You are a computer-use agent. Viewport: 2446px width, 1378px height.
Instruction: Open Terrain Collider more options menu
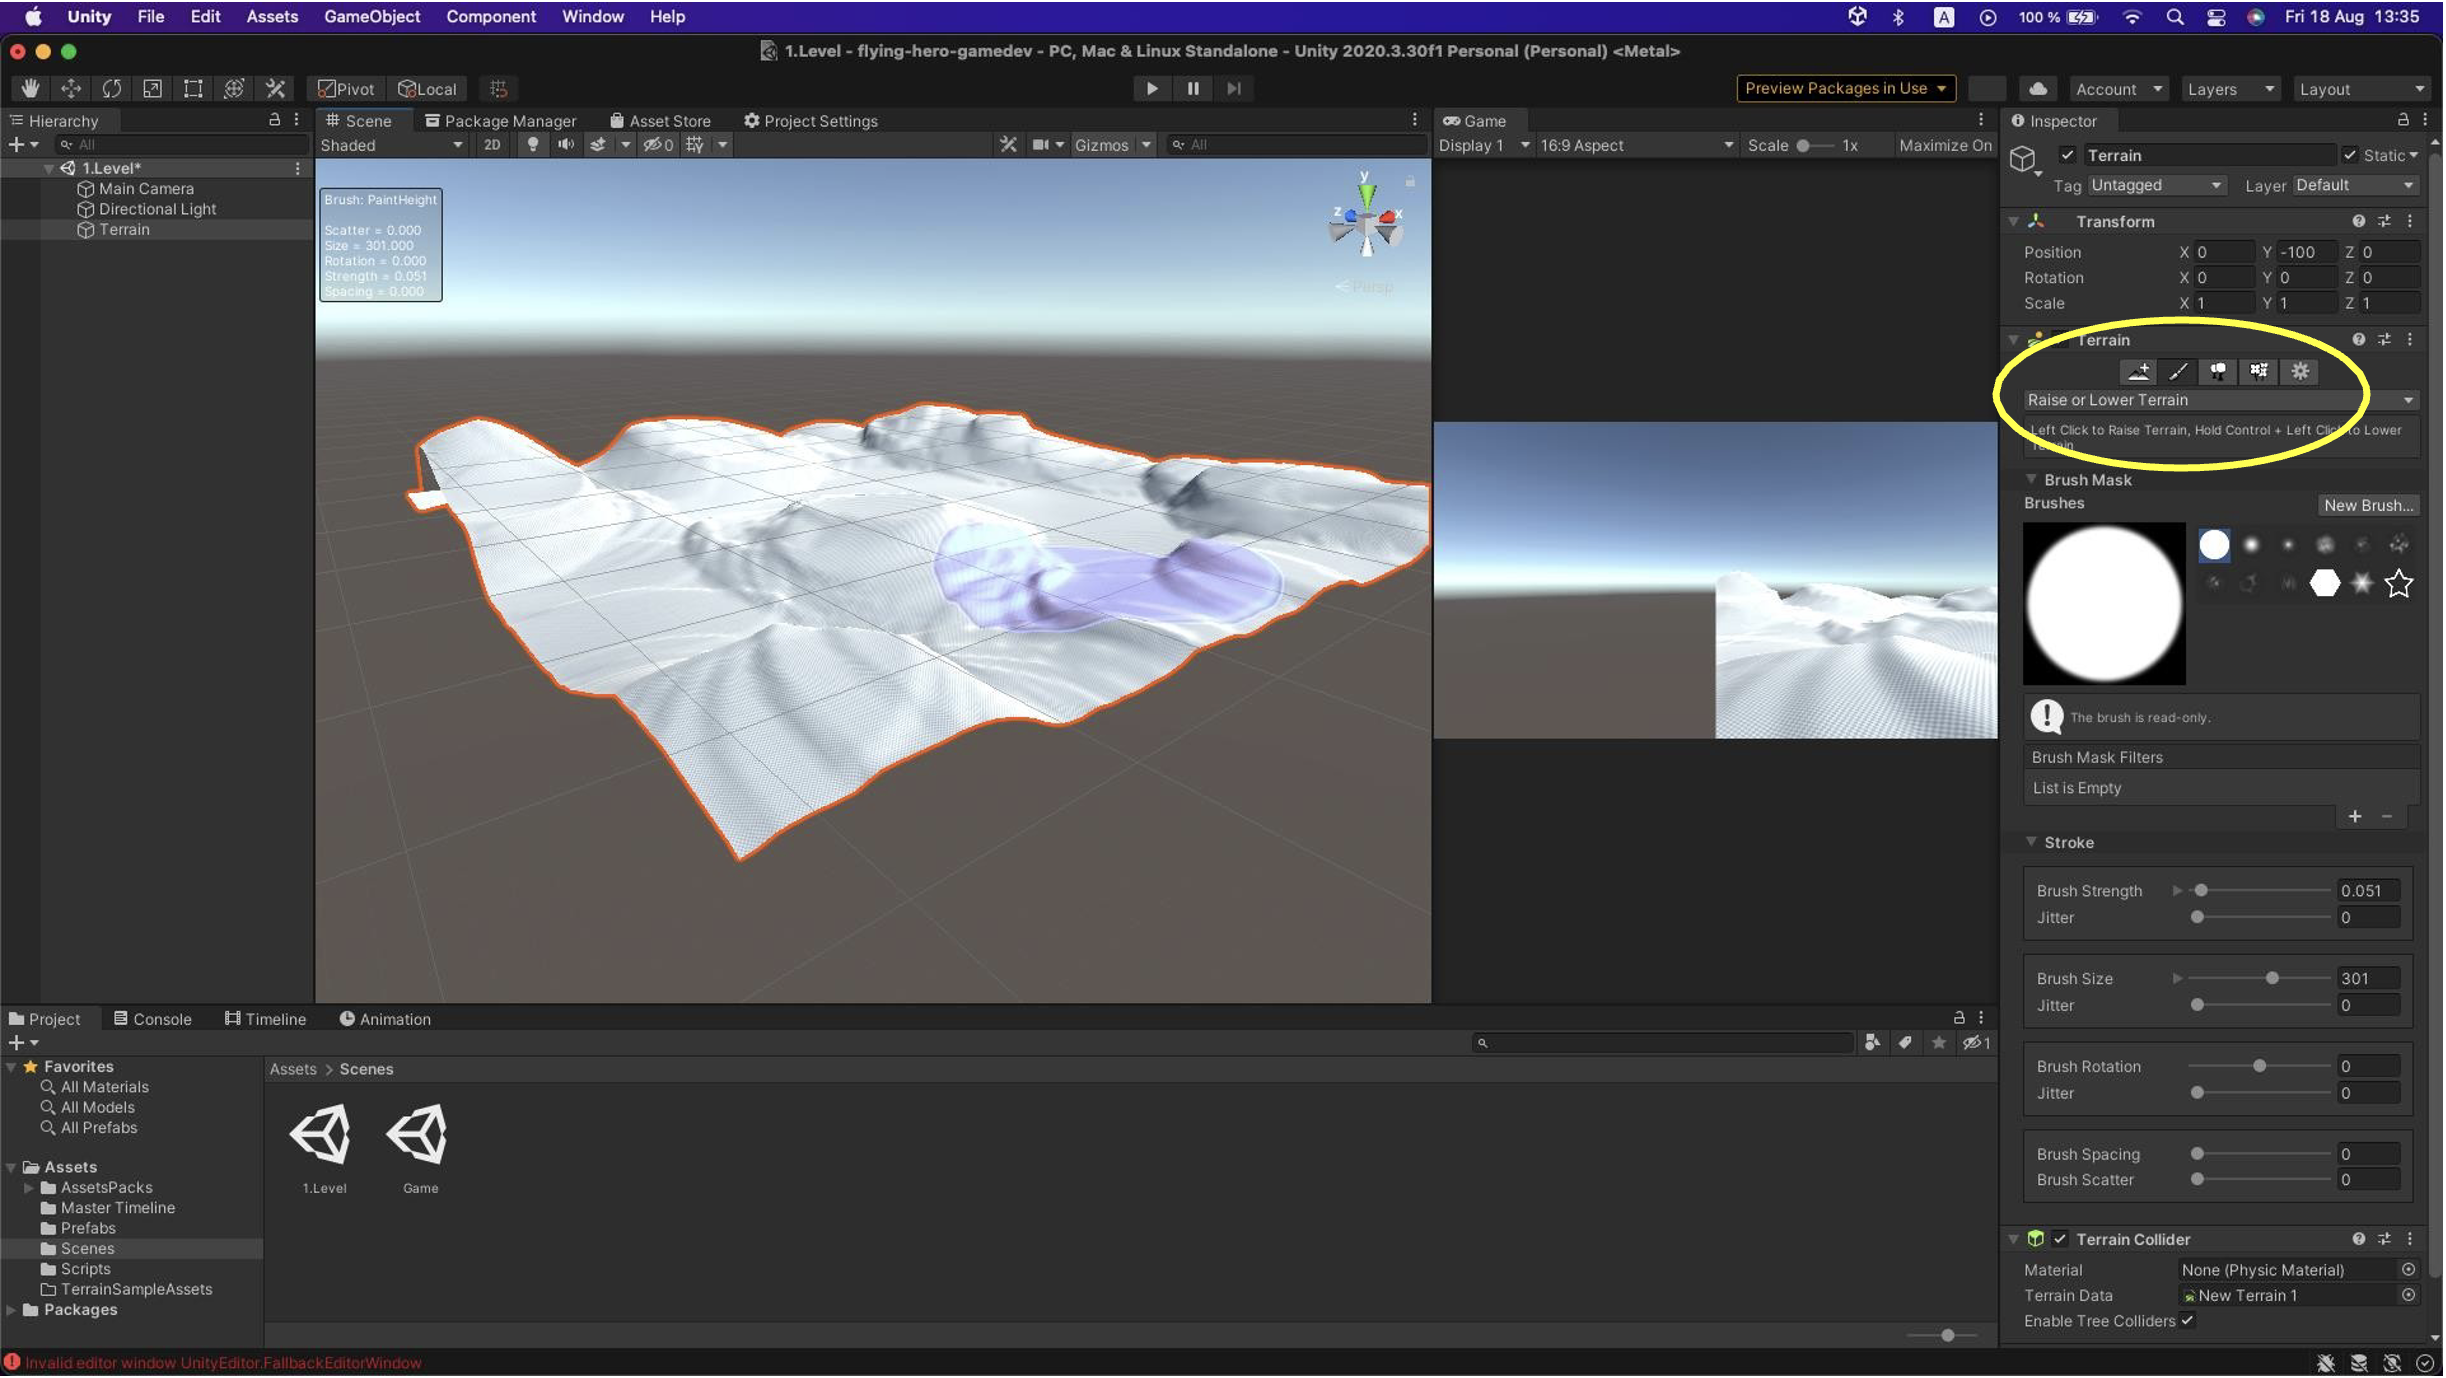click(2410, 1239)
